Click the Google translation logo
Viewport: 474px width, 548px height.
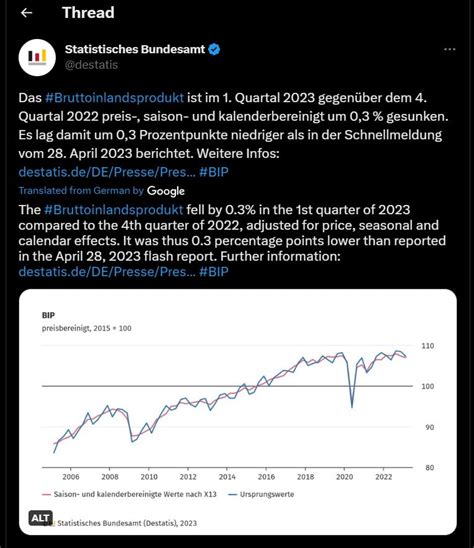[166, 191]
